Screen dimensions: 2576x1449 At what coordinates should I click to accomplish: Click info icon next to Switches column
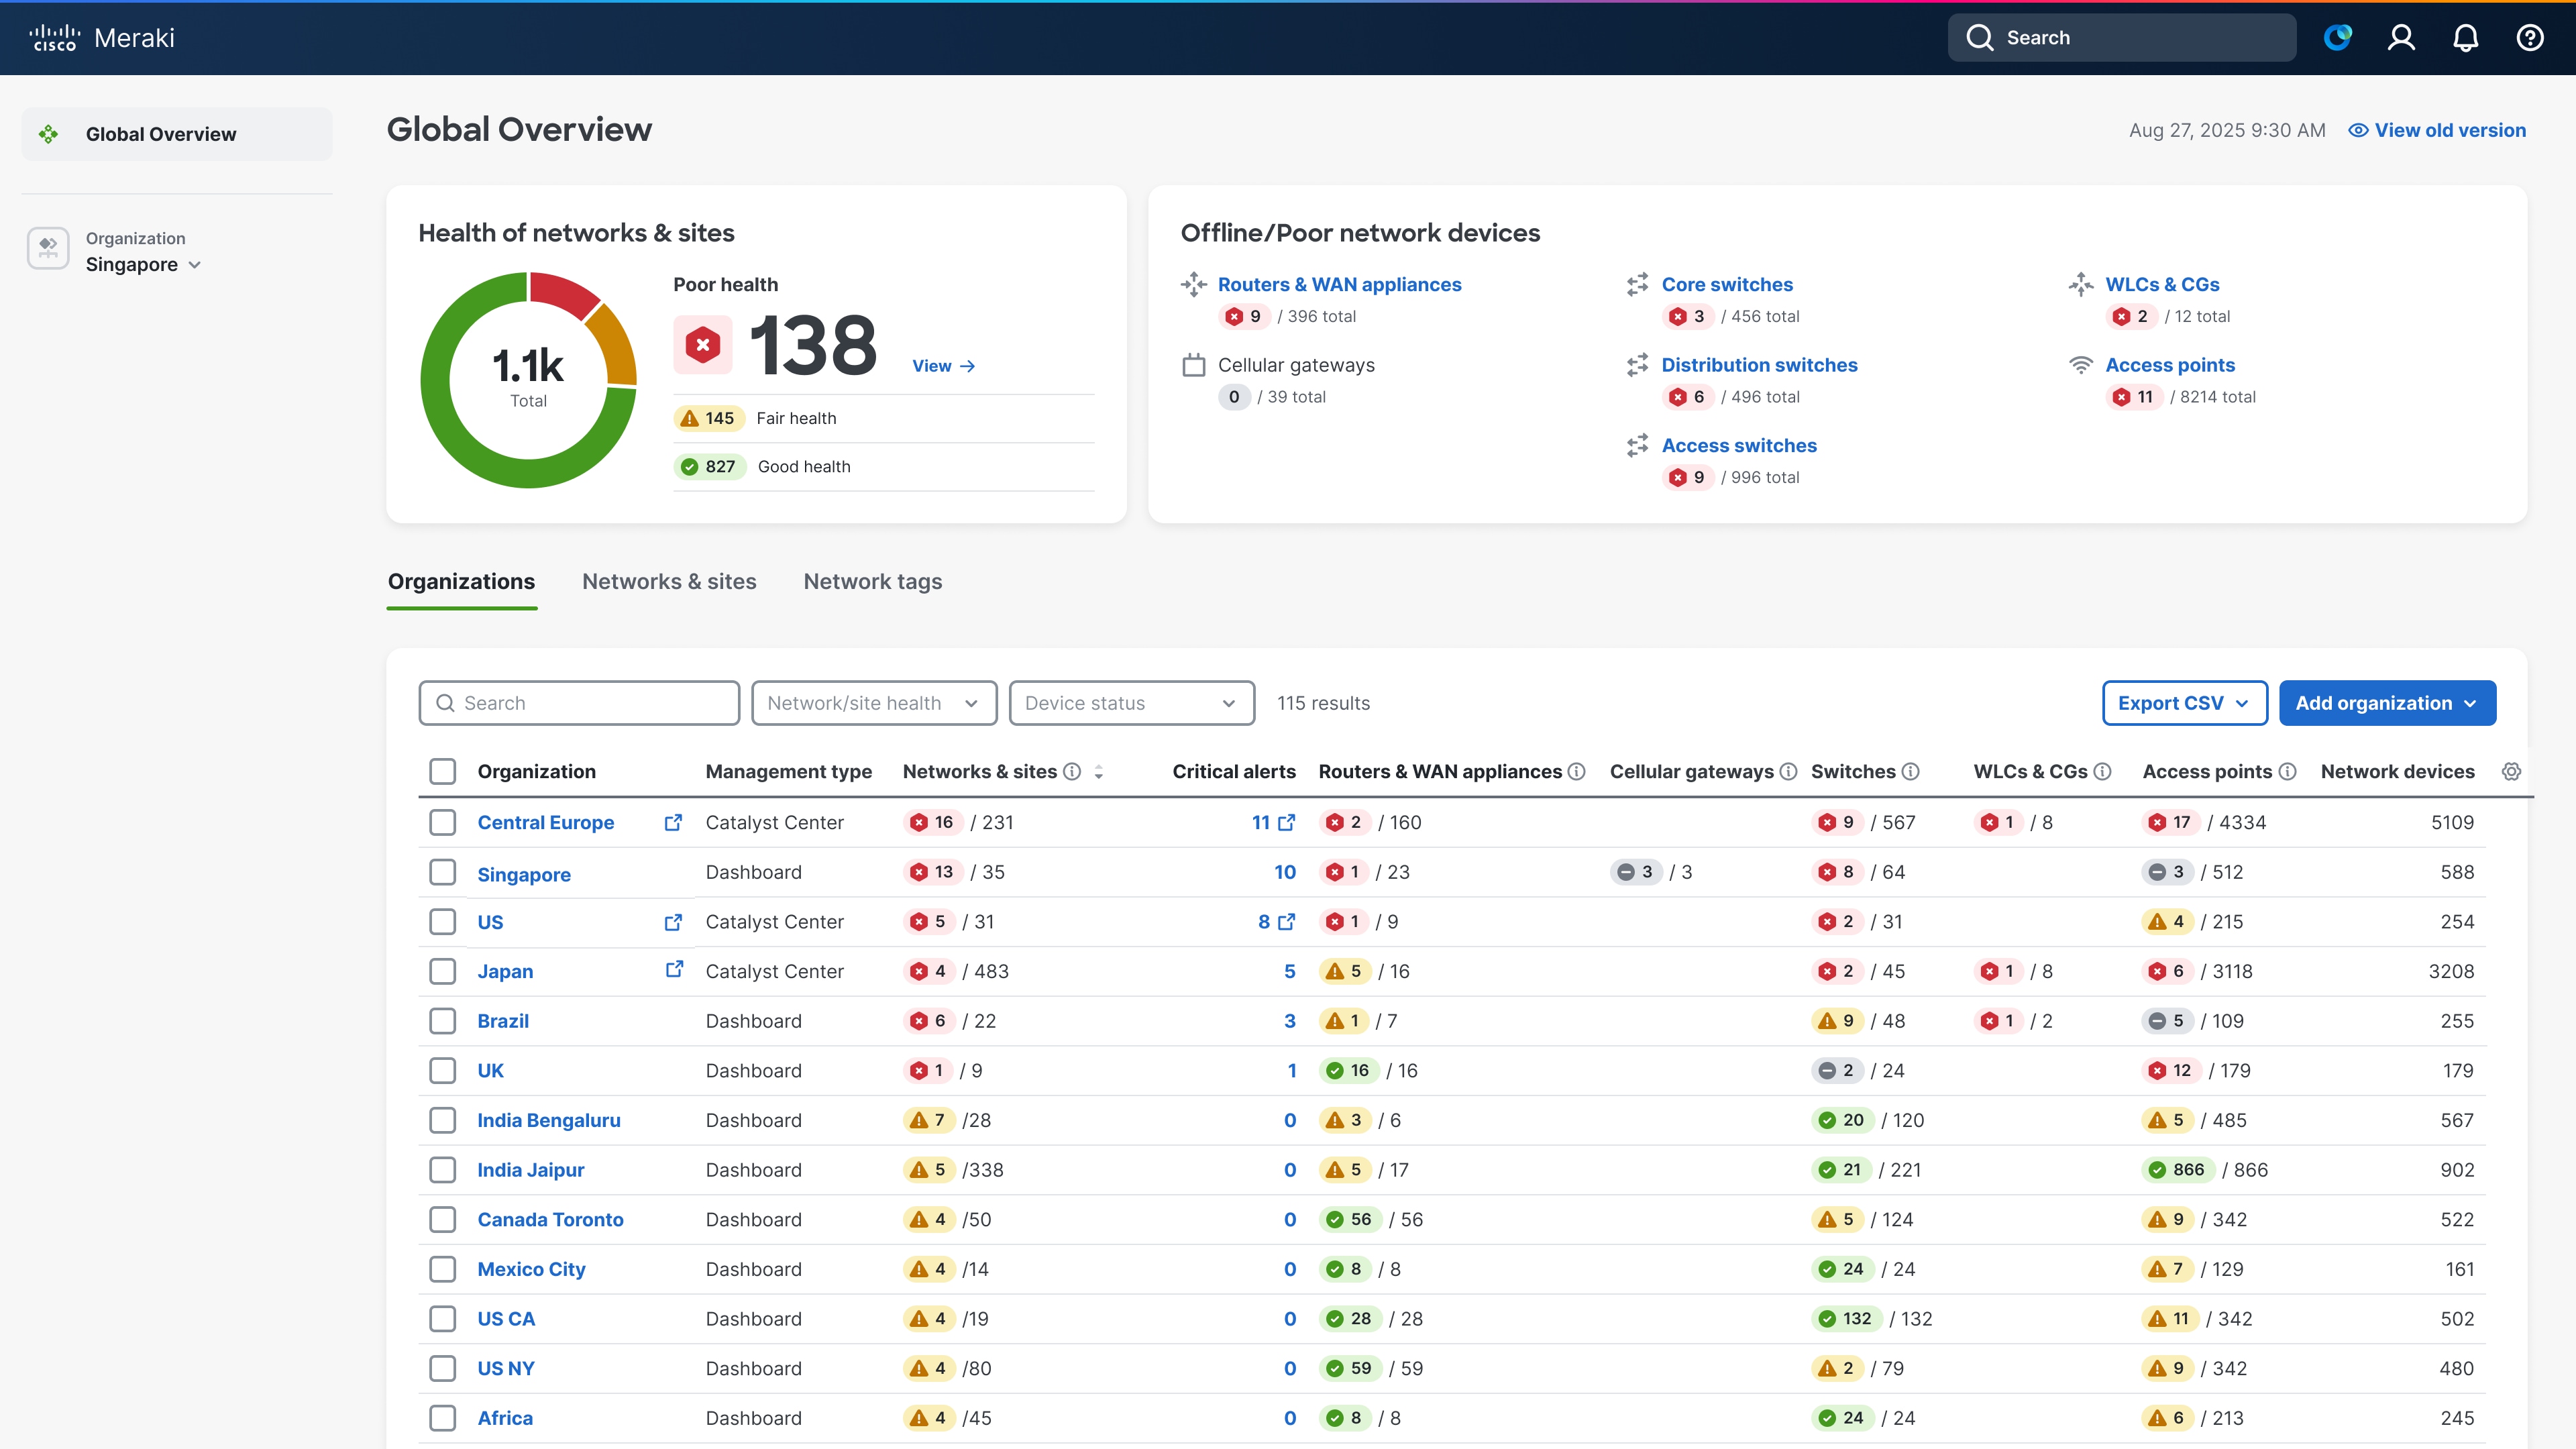point(1910,771)
